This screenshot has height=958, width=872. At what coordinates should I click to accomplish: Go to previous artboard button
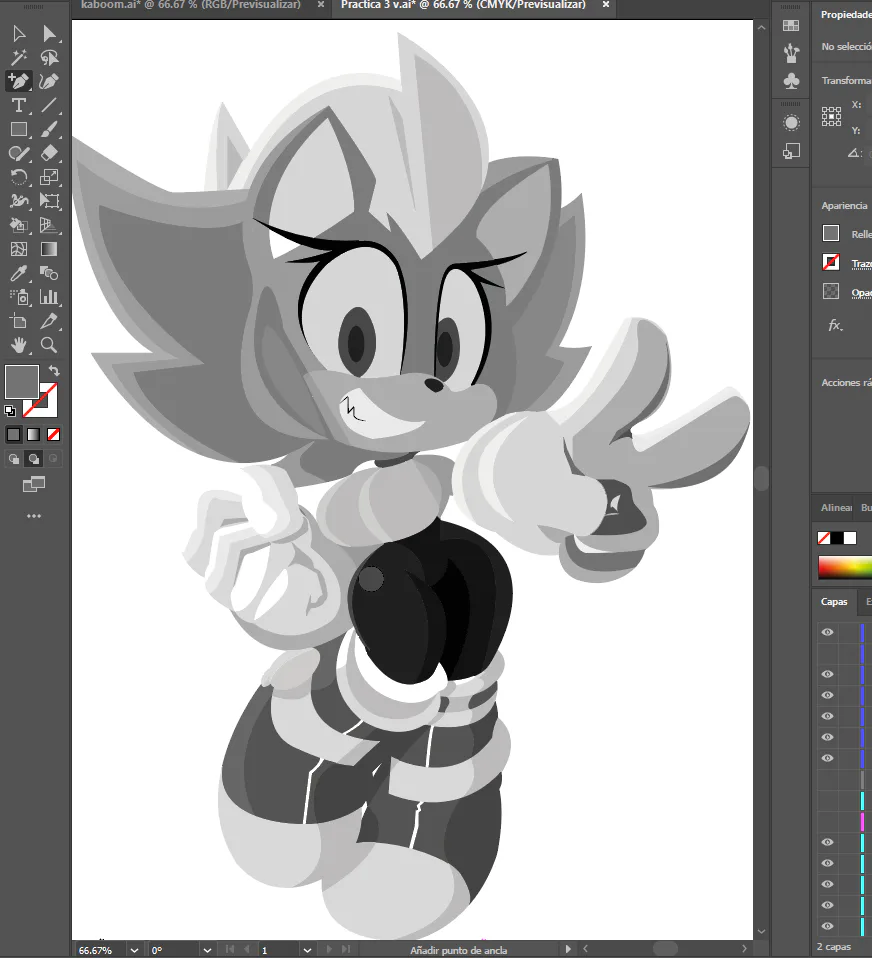[247, 949]
